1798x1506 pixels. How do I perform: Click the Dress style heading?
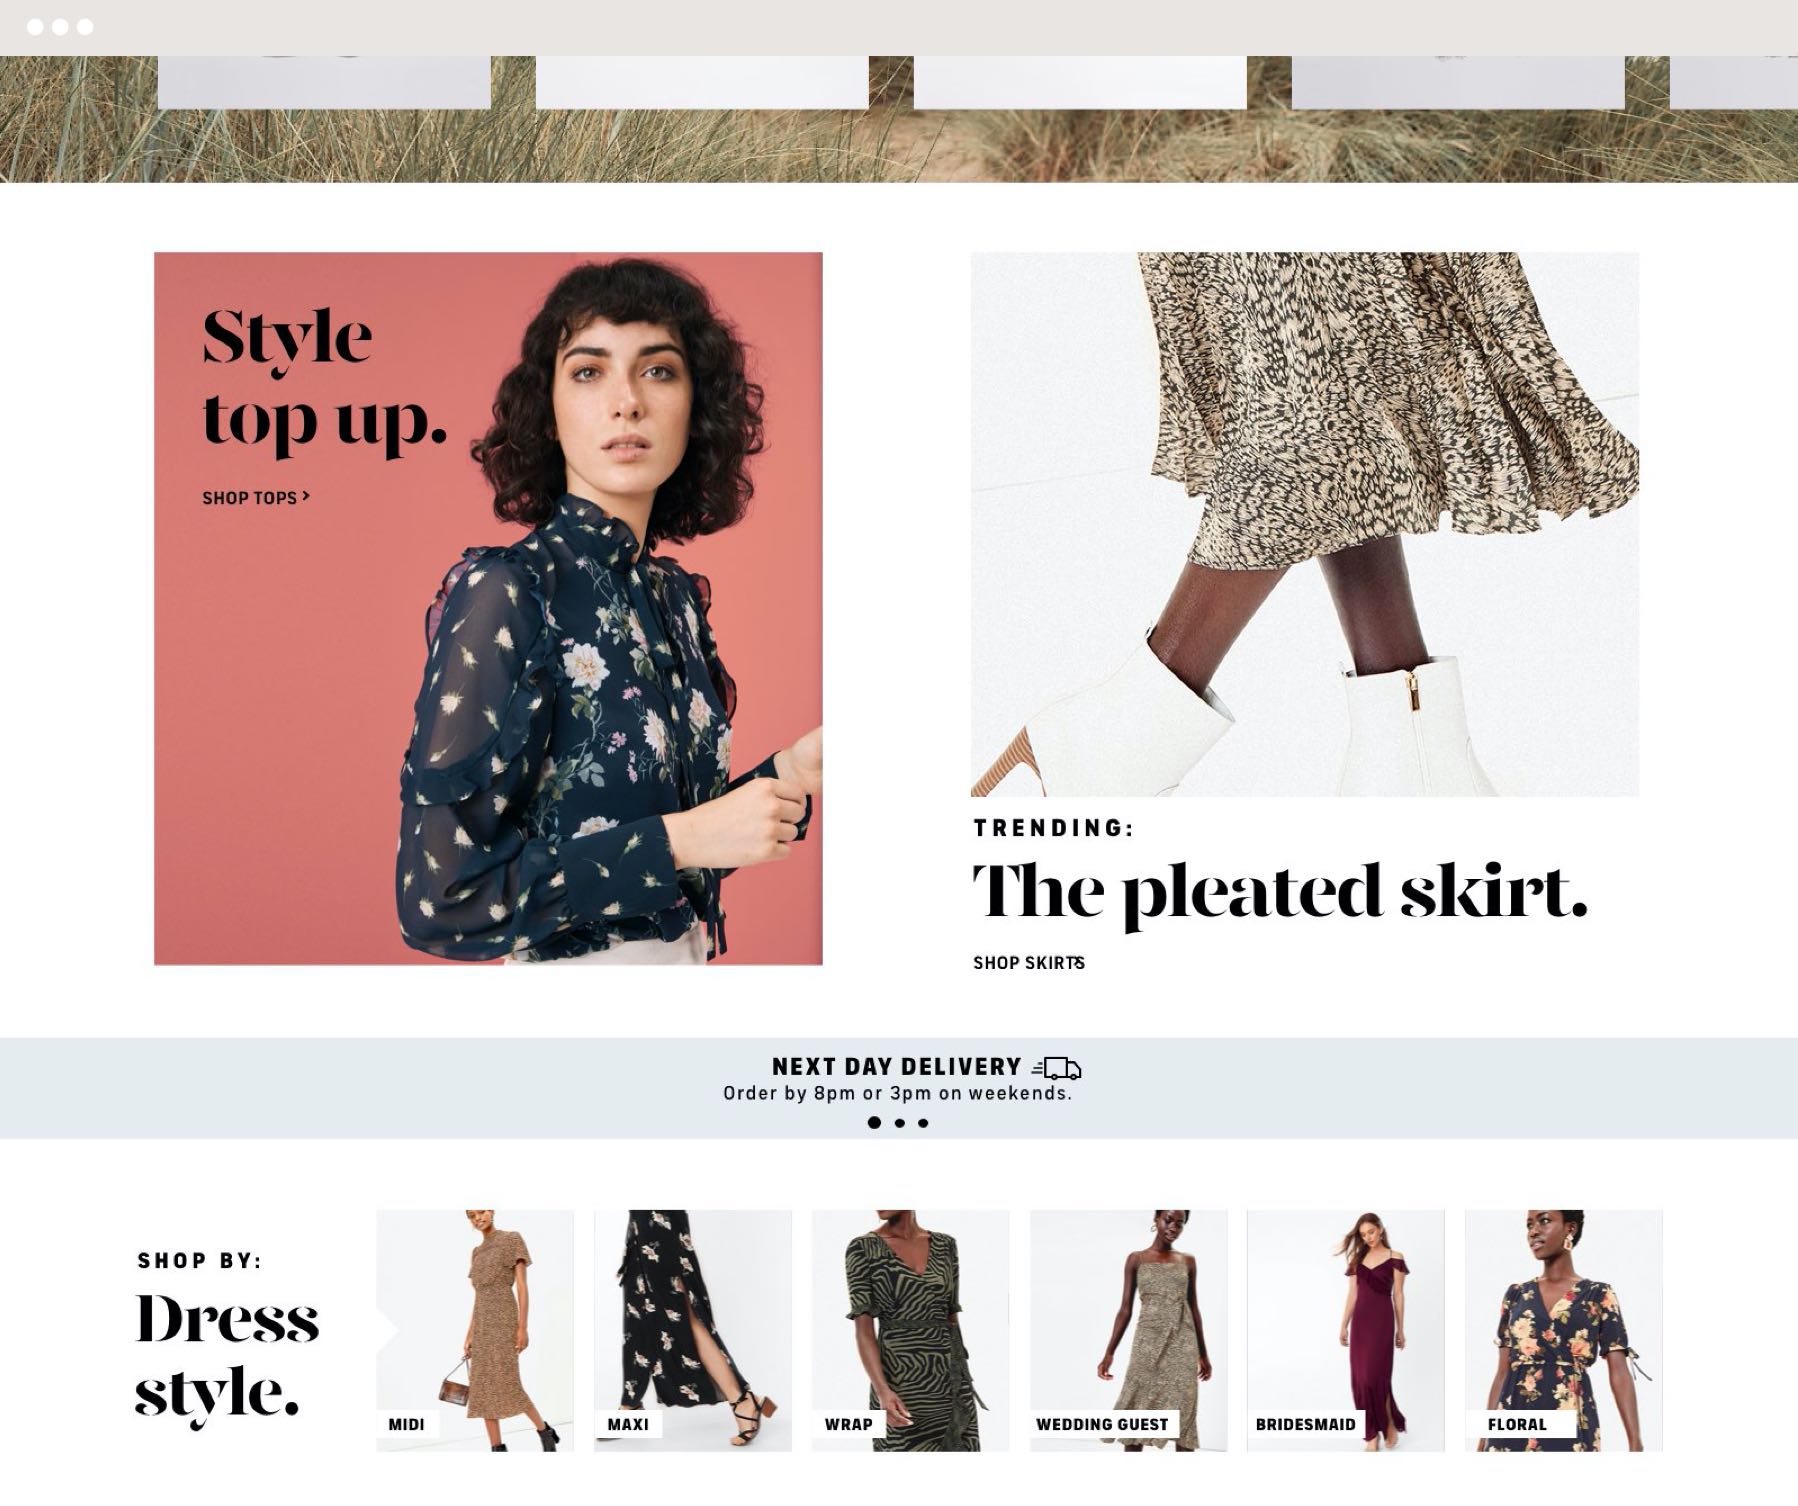pyautogui.click(x=227, y=1354)
